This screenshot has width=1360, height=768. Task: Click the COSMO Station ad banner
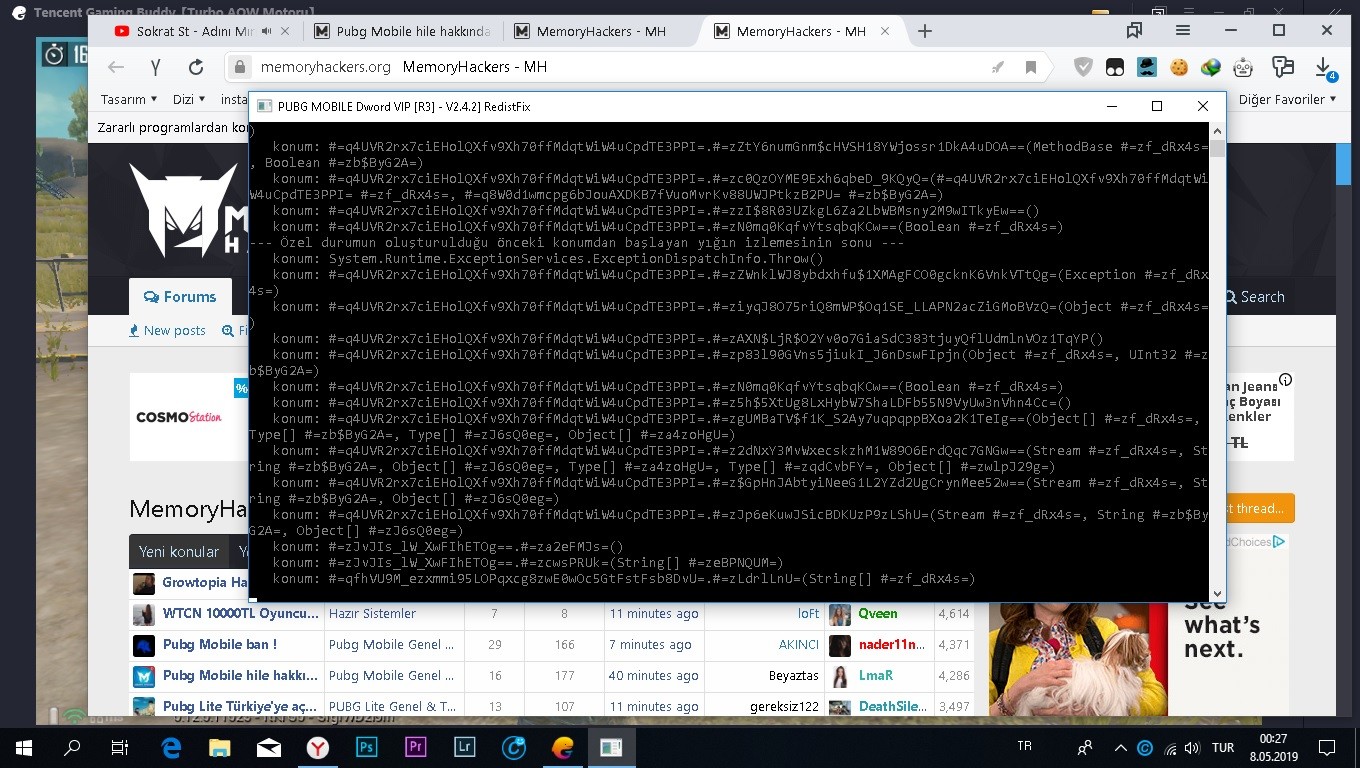tap(190, 416)
